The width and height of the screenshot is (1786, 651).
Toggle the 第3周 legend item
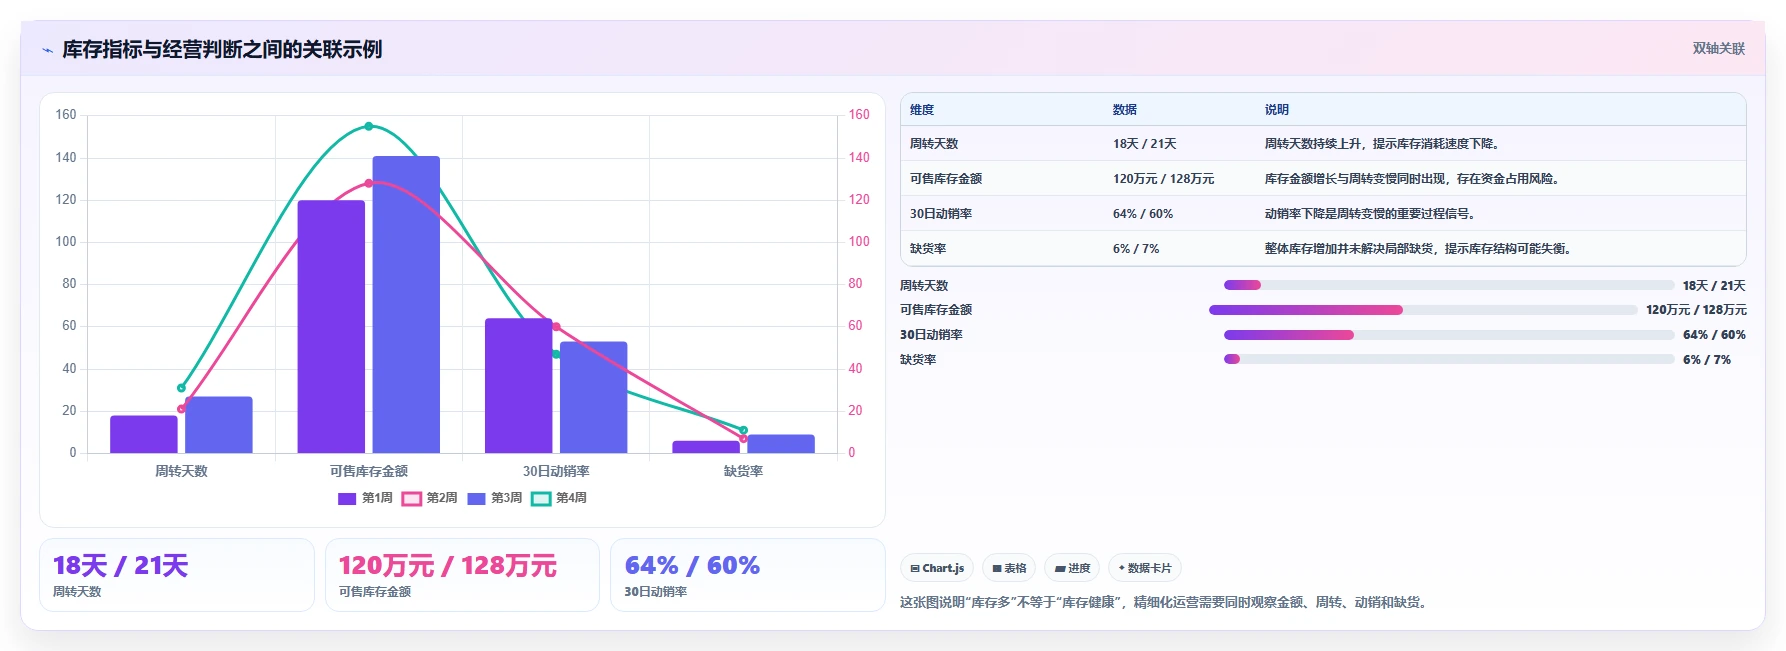pos(495,498)
